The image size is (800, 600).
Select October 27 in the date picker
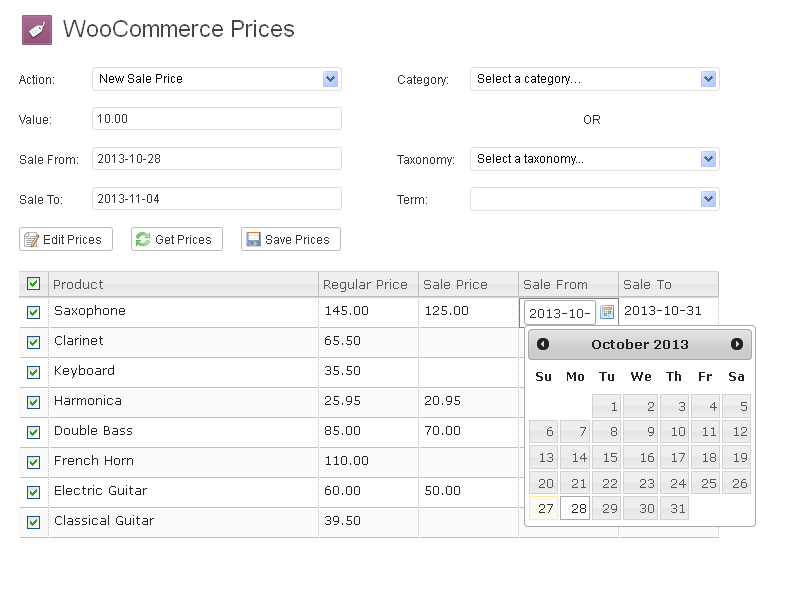click(544, 508)
